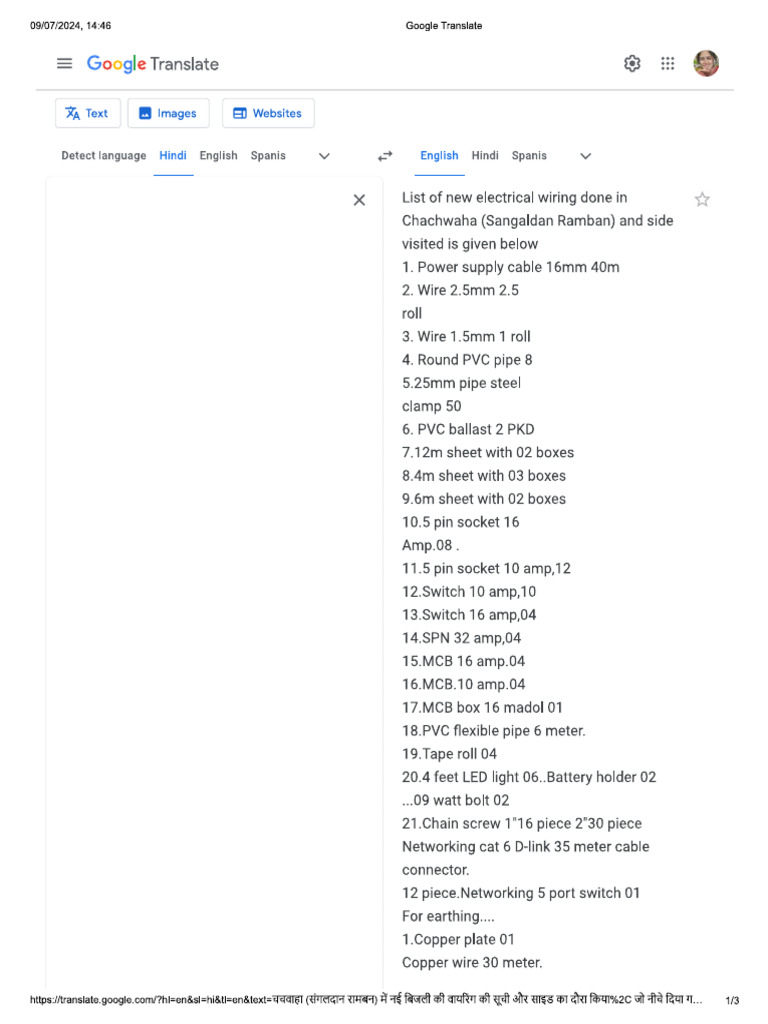
Task: Select Spanish as source language
Action: tap(268, 156)
